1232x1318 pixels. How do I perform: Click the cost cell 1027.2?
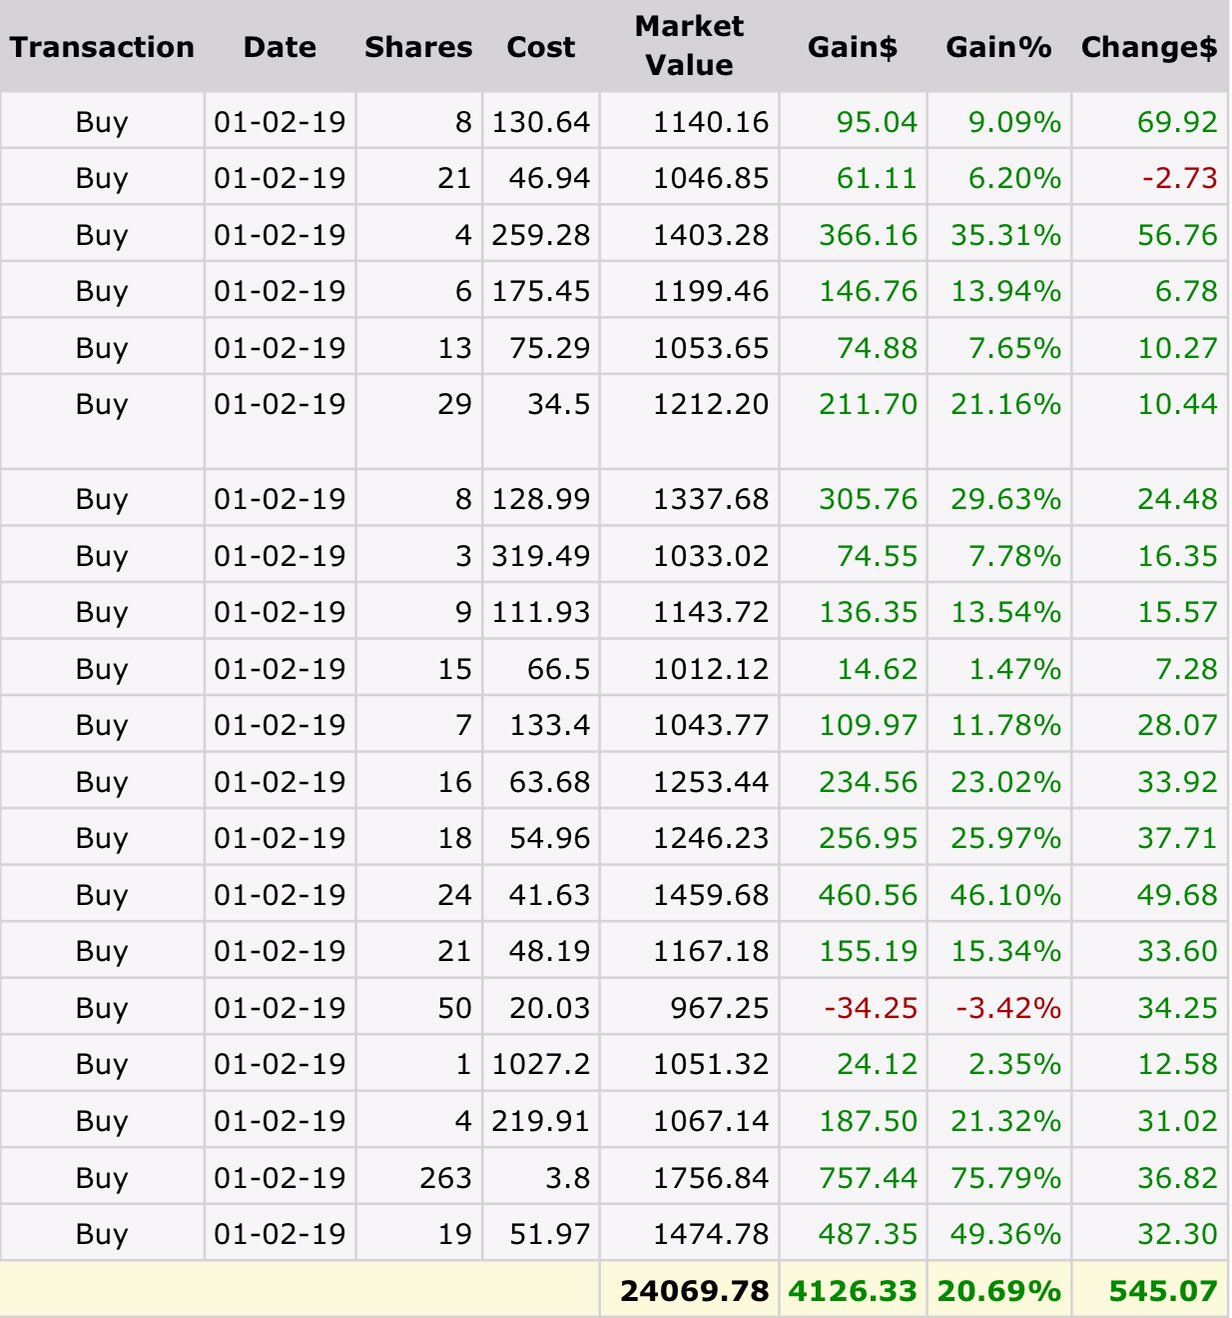coord(540,1064)
